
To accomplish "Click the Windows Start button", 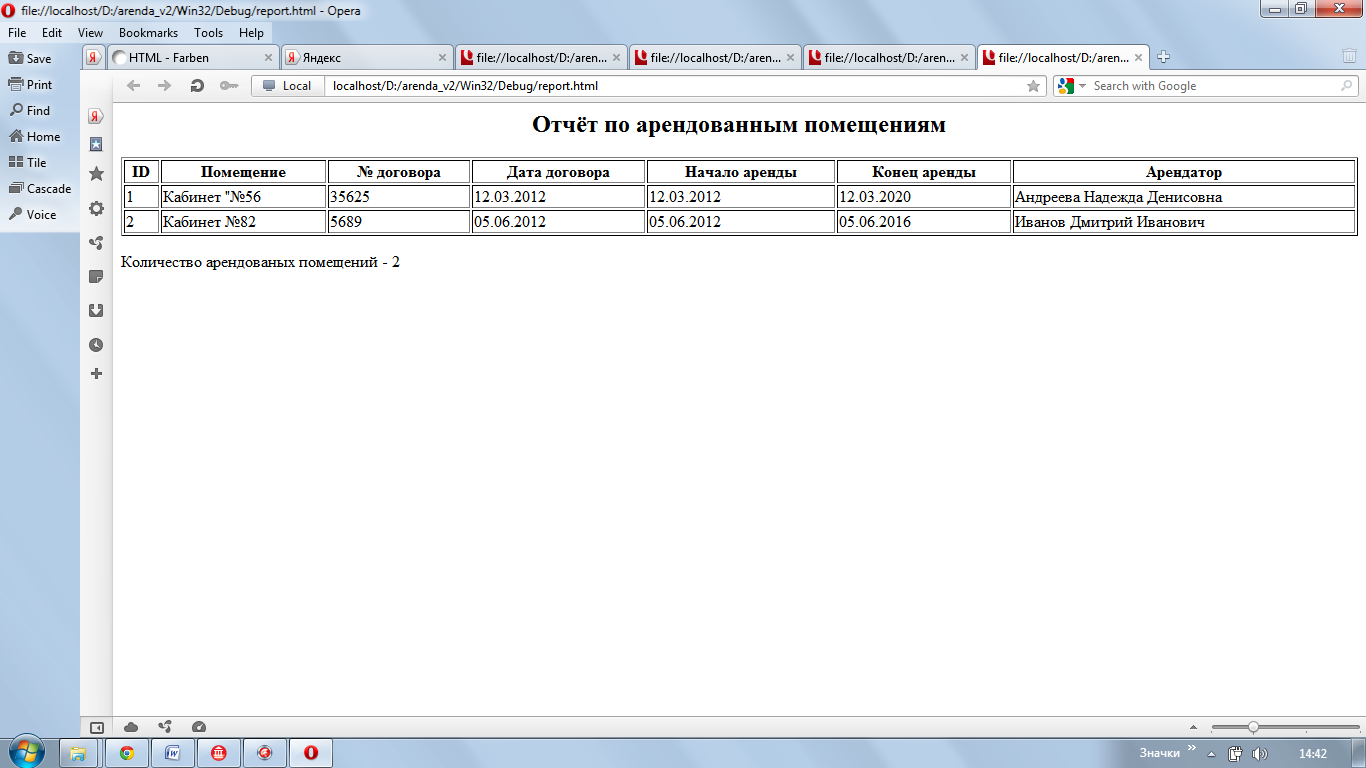I will (x=27, y=751).
